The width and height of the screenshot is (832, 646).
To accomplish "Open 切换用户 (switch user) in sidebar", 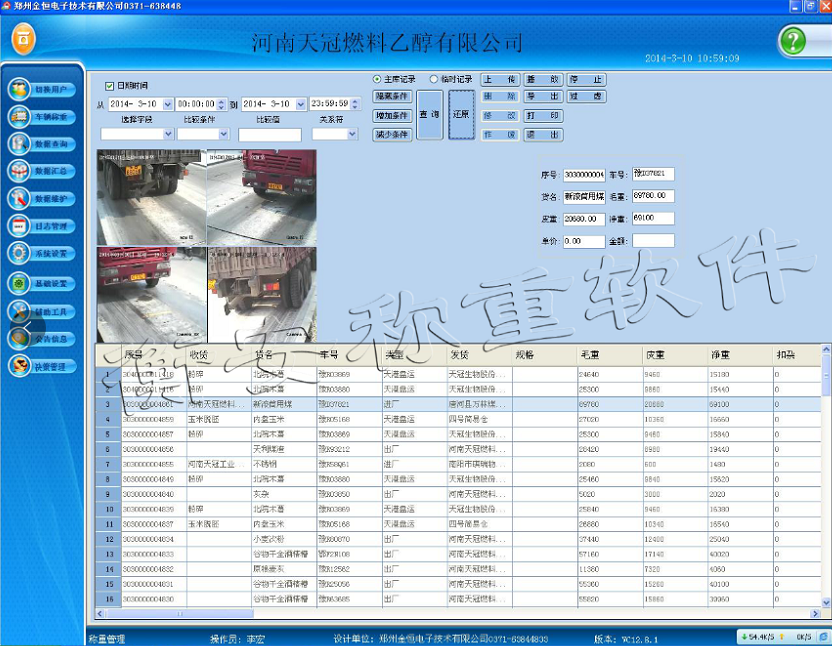I will [x=41, y=90].
